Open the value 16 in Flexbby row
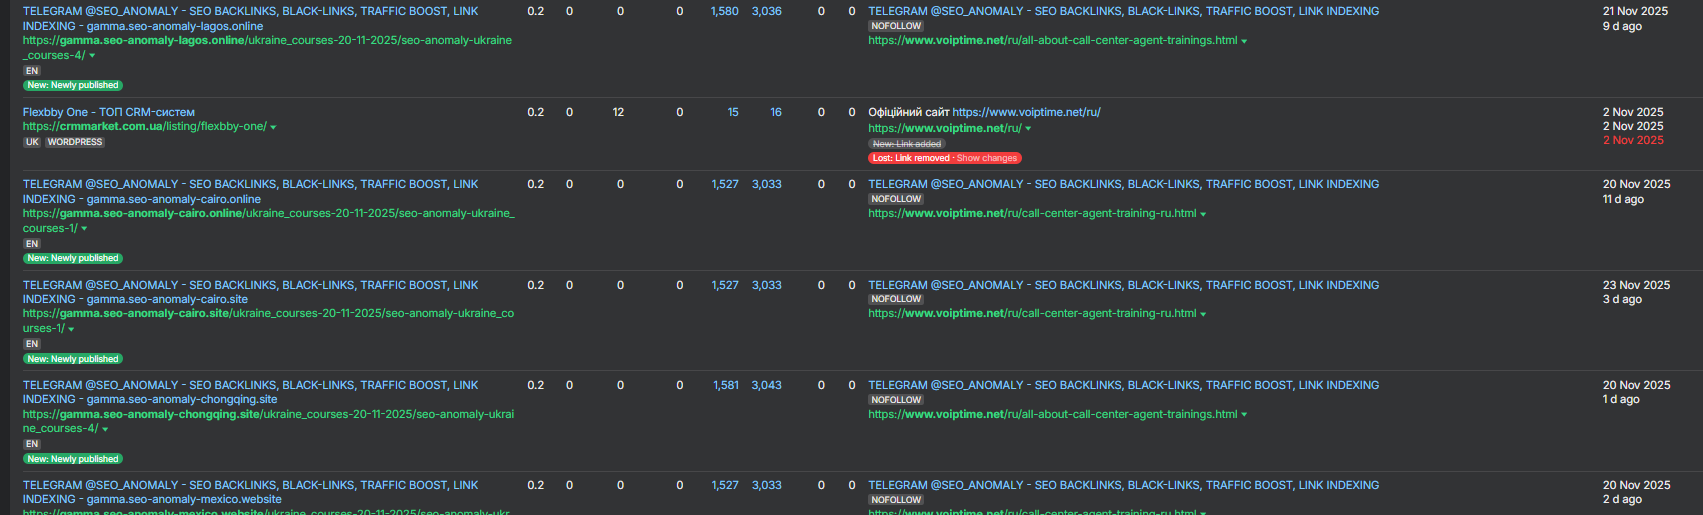The image size is (1703, 515). click(x=776, y=112)
